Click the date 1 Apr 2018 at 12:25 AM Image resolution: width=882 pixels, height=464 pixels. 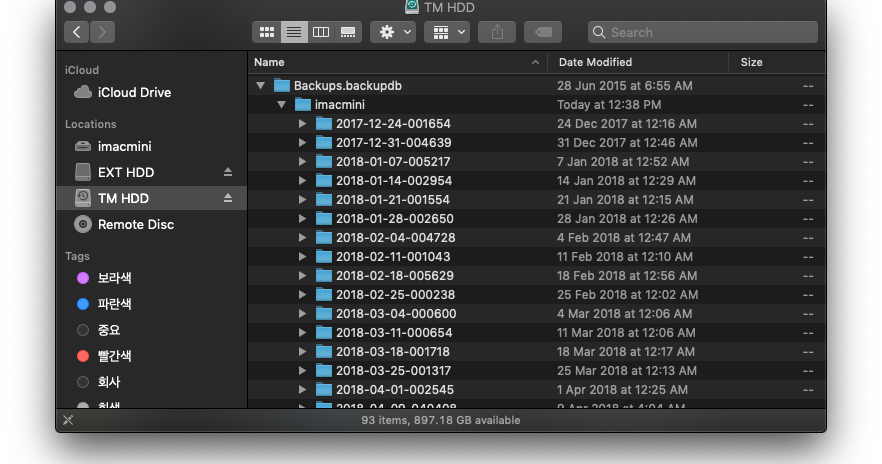pos(622,390)
